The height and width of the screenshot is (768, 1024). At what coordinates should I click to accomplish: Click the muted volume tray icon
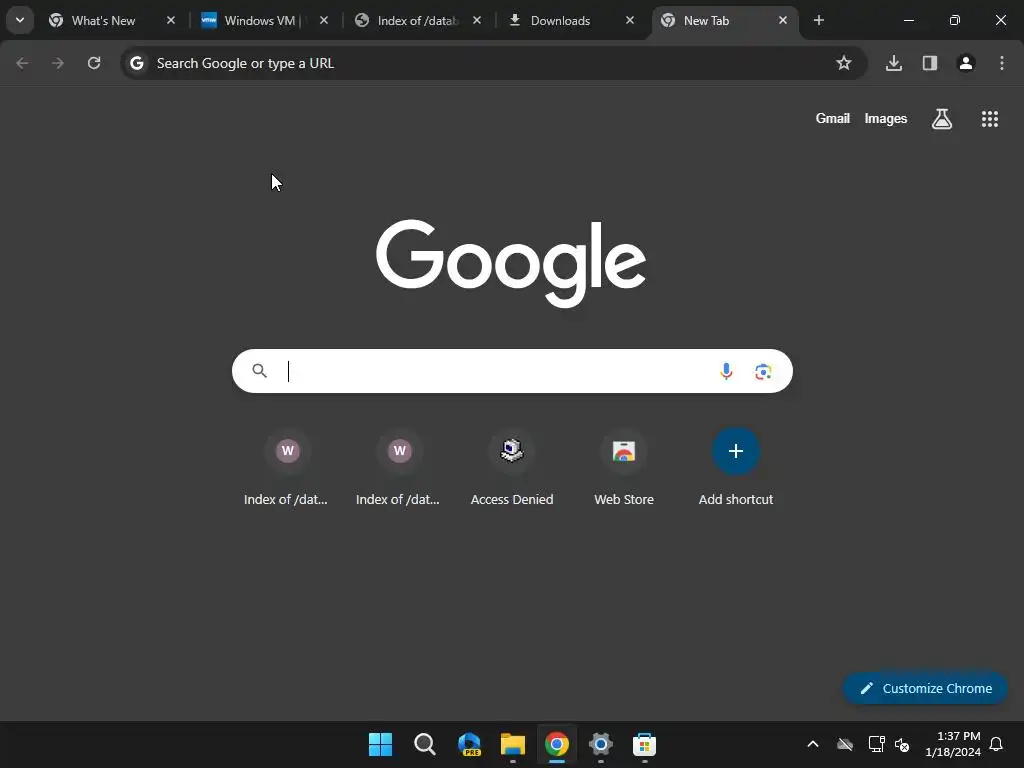pos(903,744)
